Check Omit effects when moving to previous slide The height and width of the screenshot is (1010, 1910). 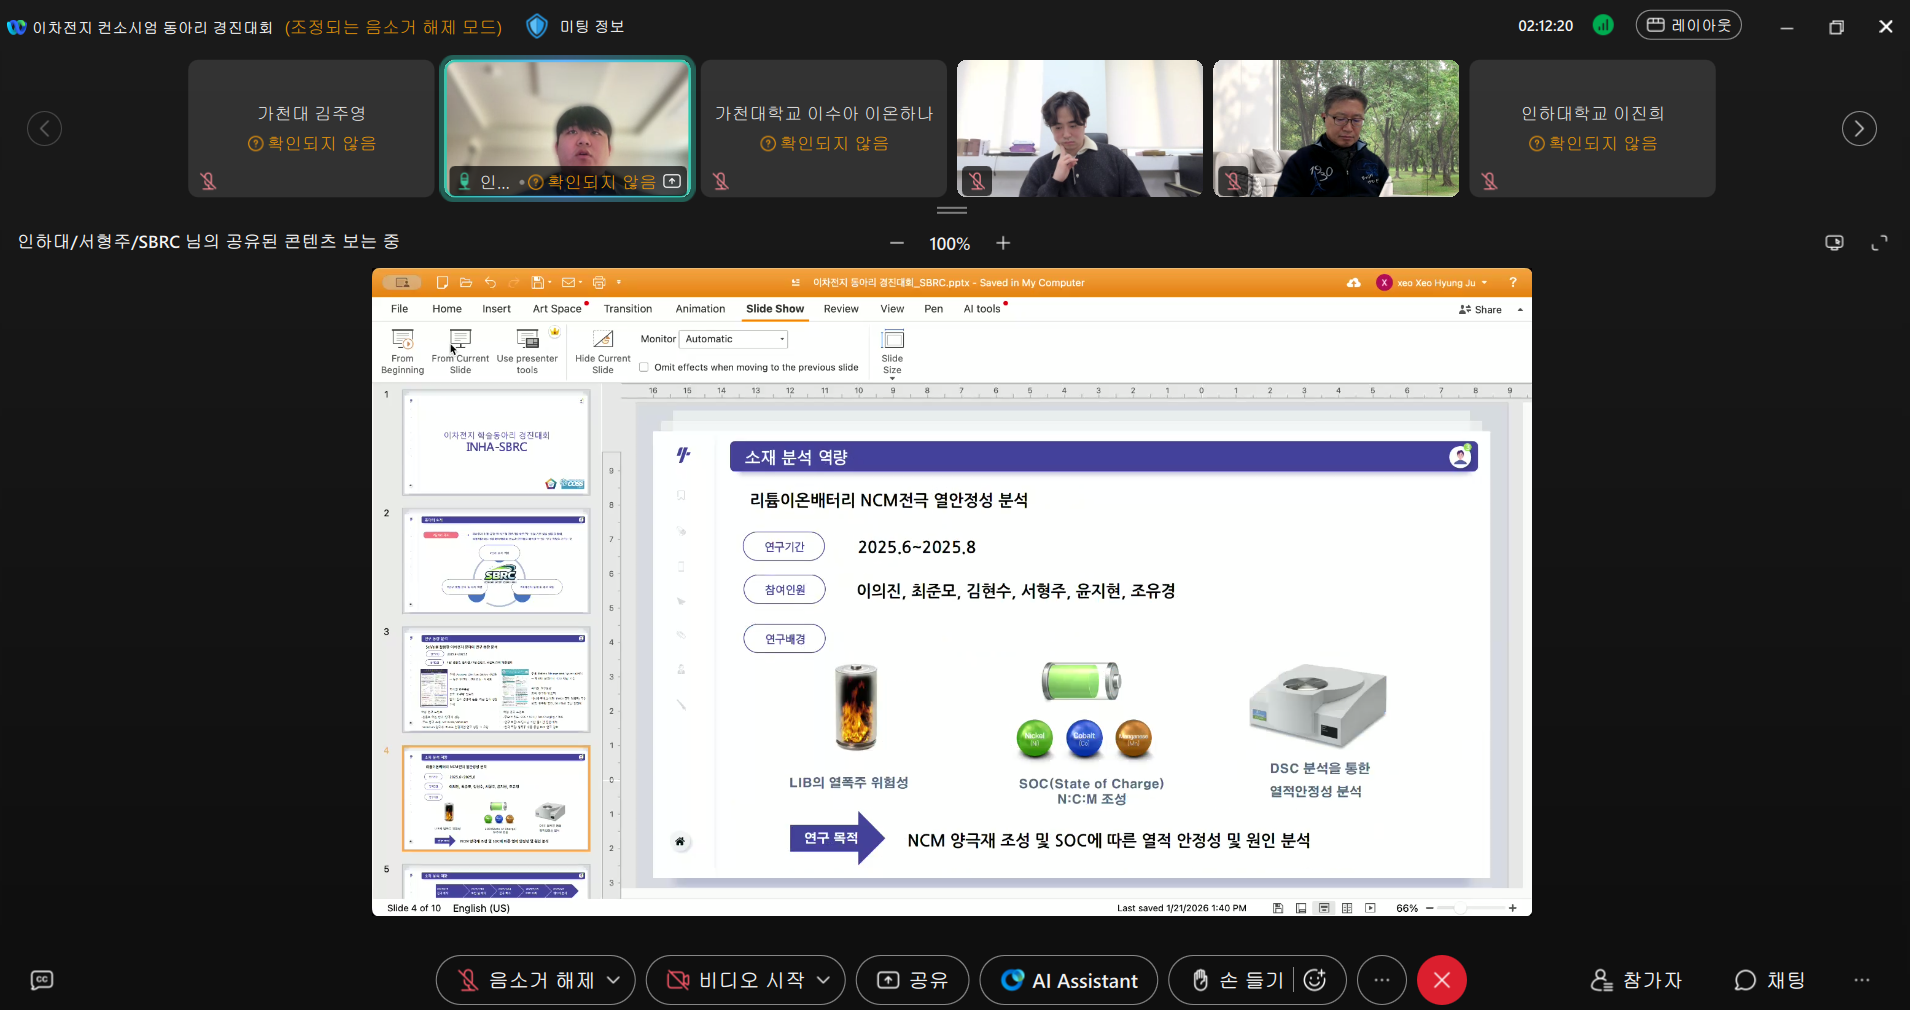[643, 367]
